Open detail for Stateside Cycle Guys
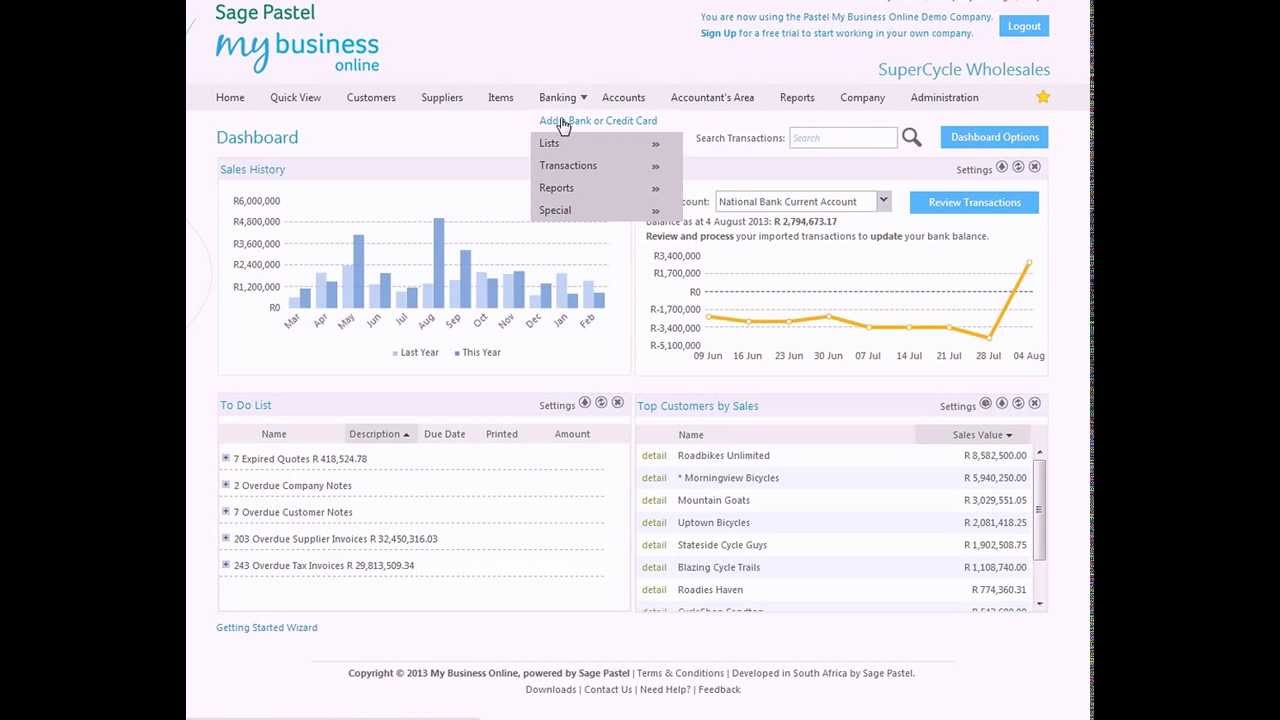1280x720 pixels. [654, 544]
